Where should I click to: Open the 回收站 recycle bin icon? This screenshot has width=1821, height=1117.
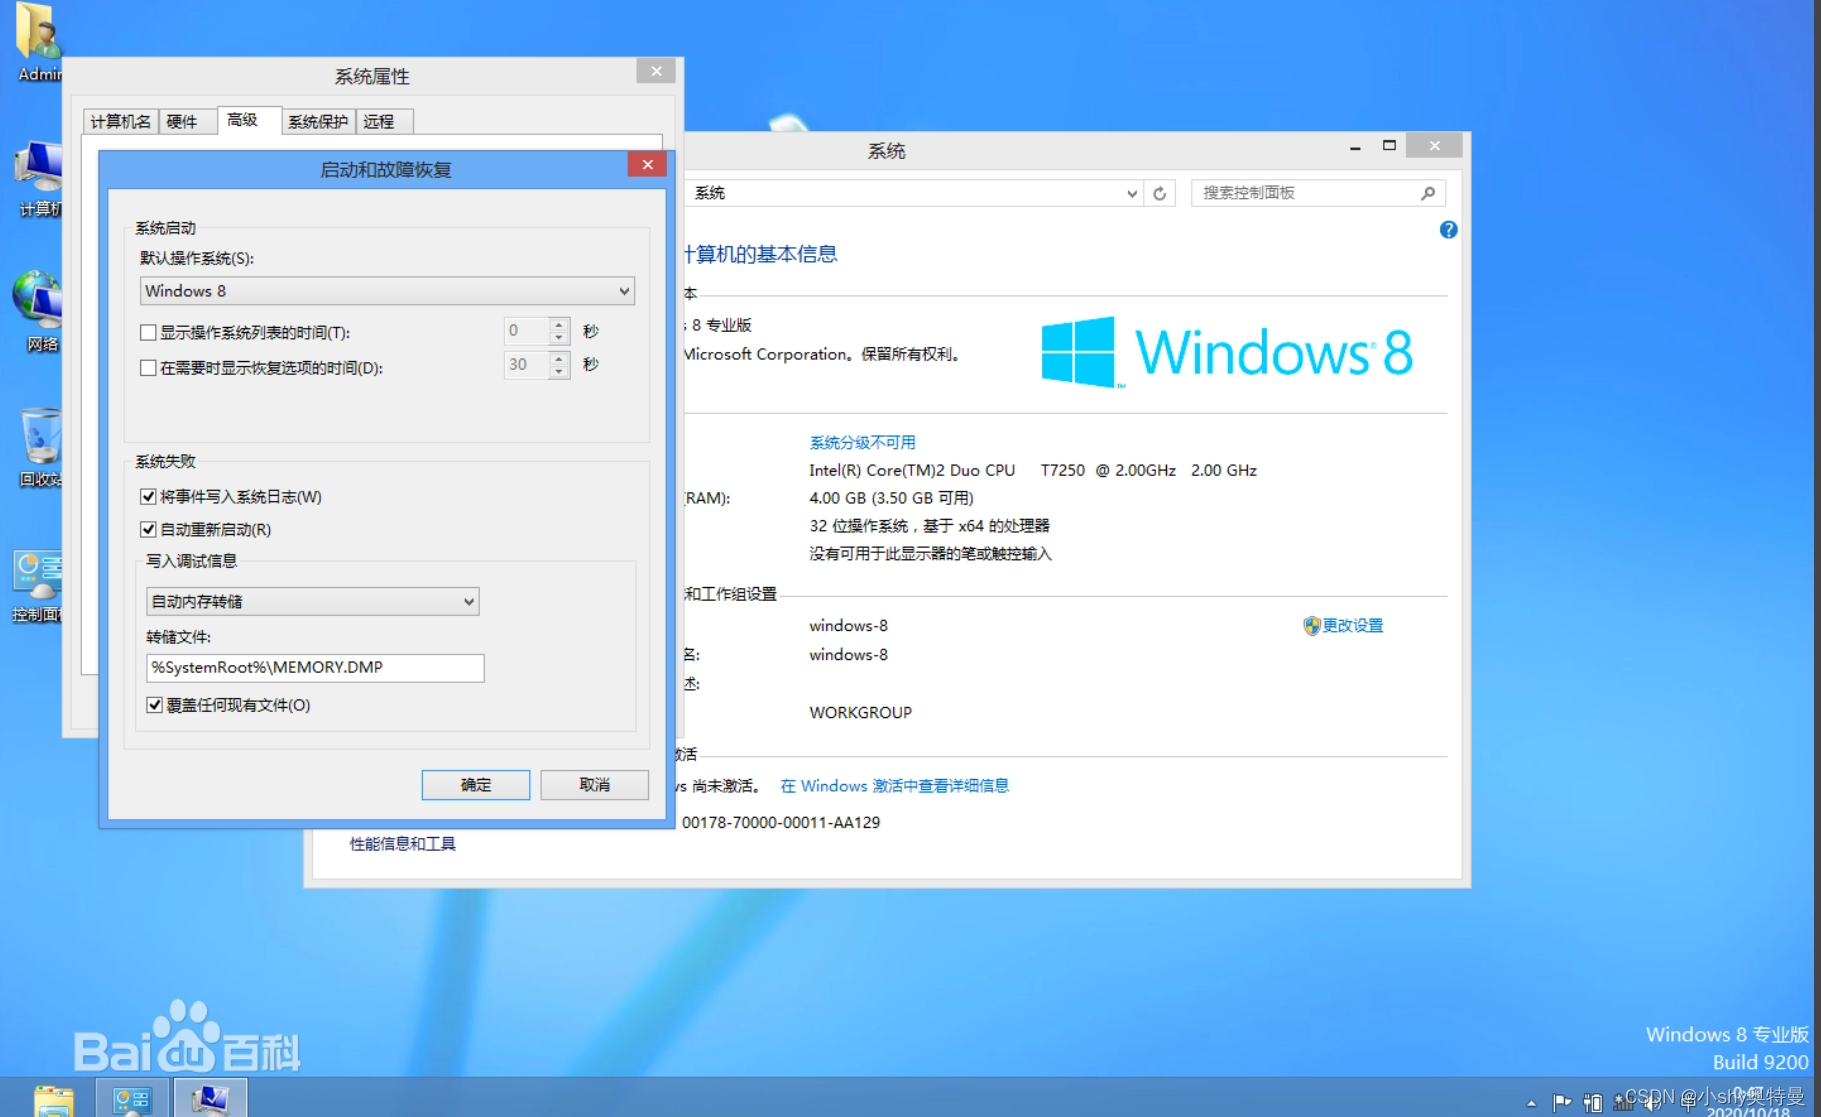pyautogui.click(x=40, y=447)
